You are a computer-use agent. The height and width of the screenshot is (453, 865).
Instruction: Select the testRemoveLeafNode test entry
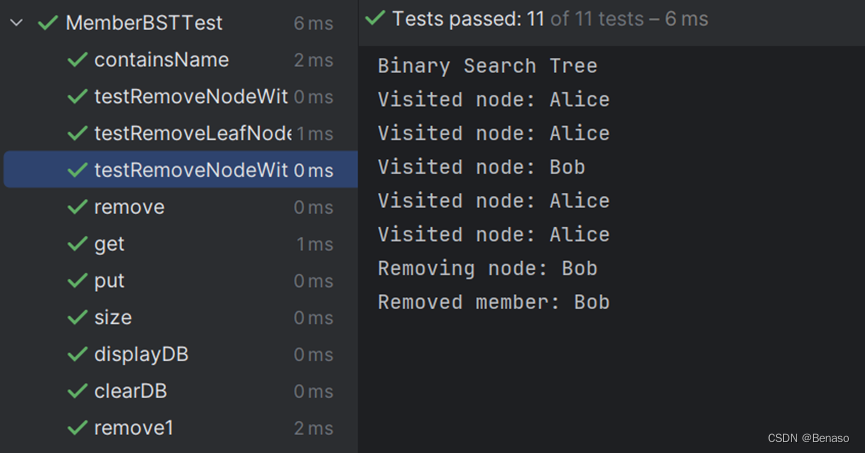pyautogui.click(x=180, y=133)
